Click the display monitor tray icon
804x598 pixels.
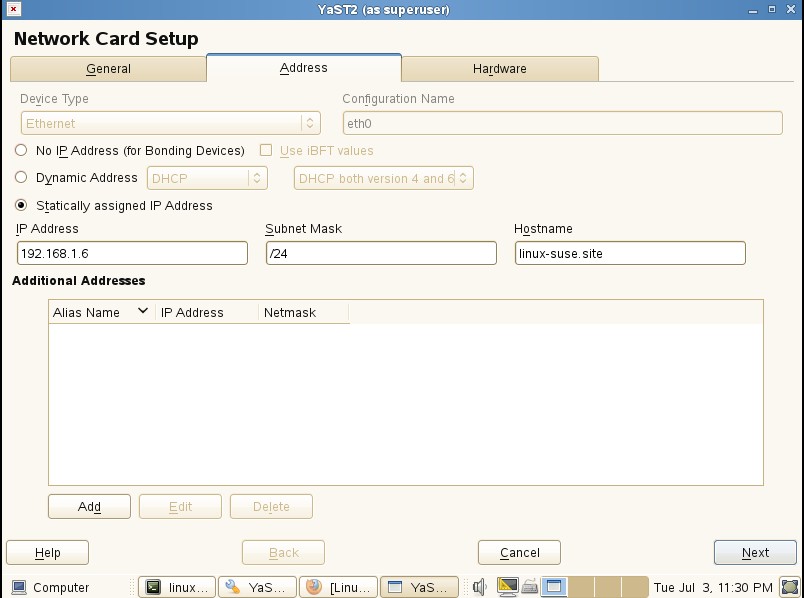tap(508, 587)
